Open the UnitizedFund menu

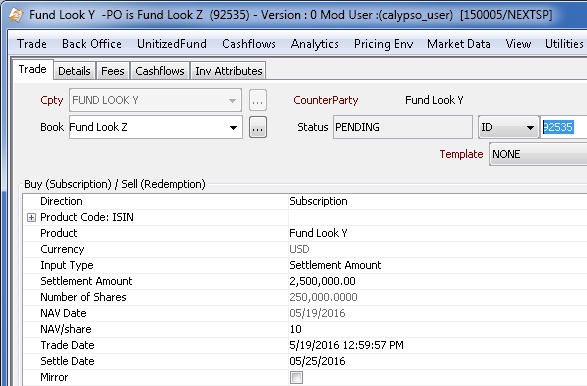pyautogui.click(x=172, y=44)
